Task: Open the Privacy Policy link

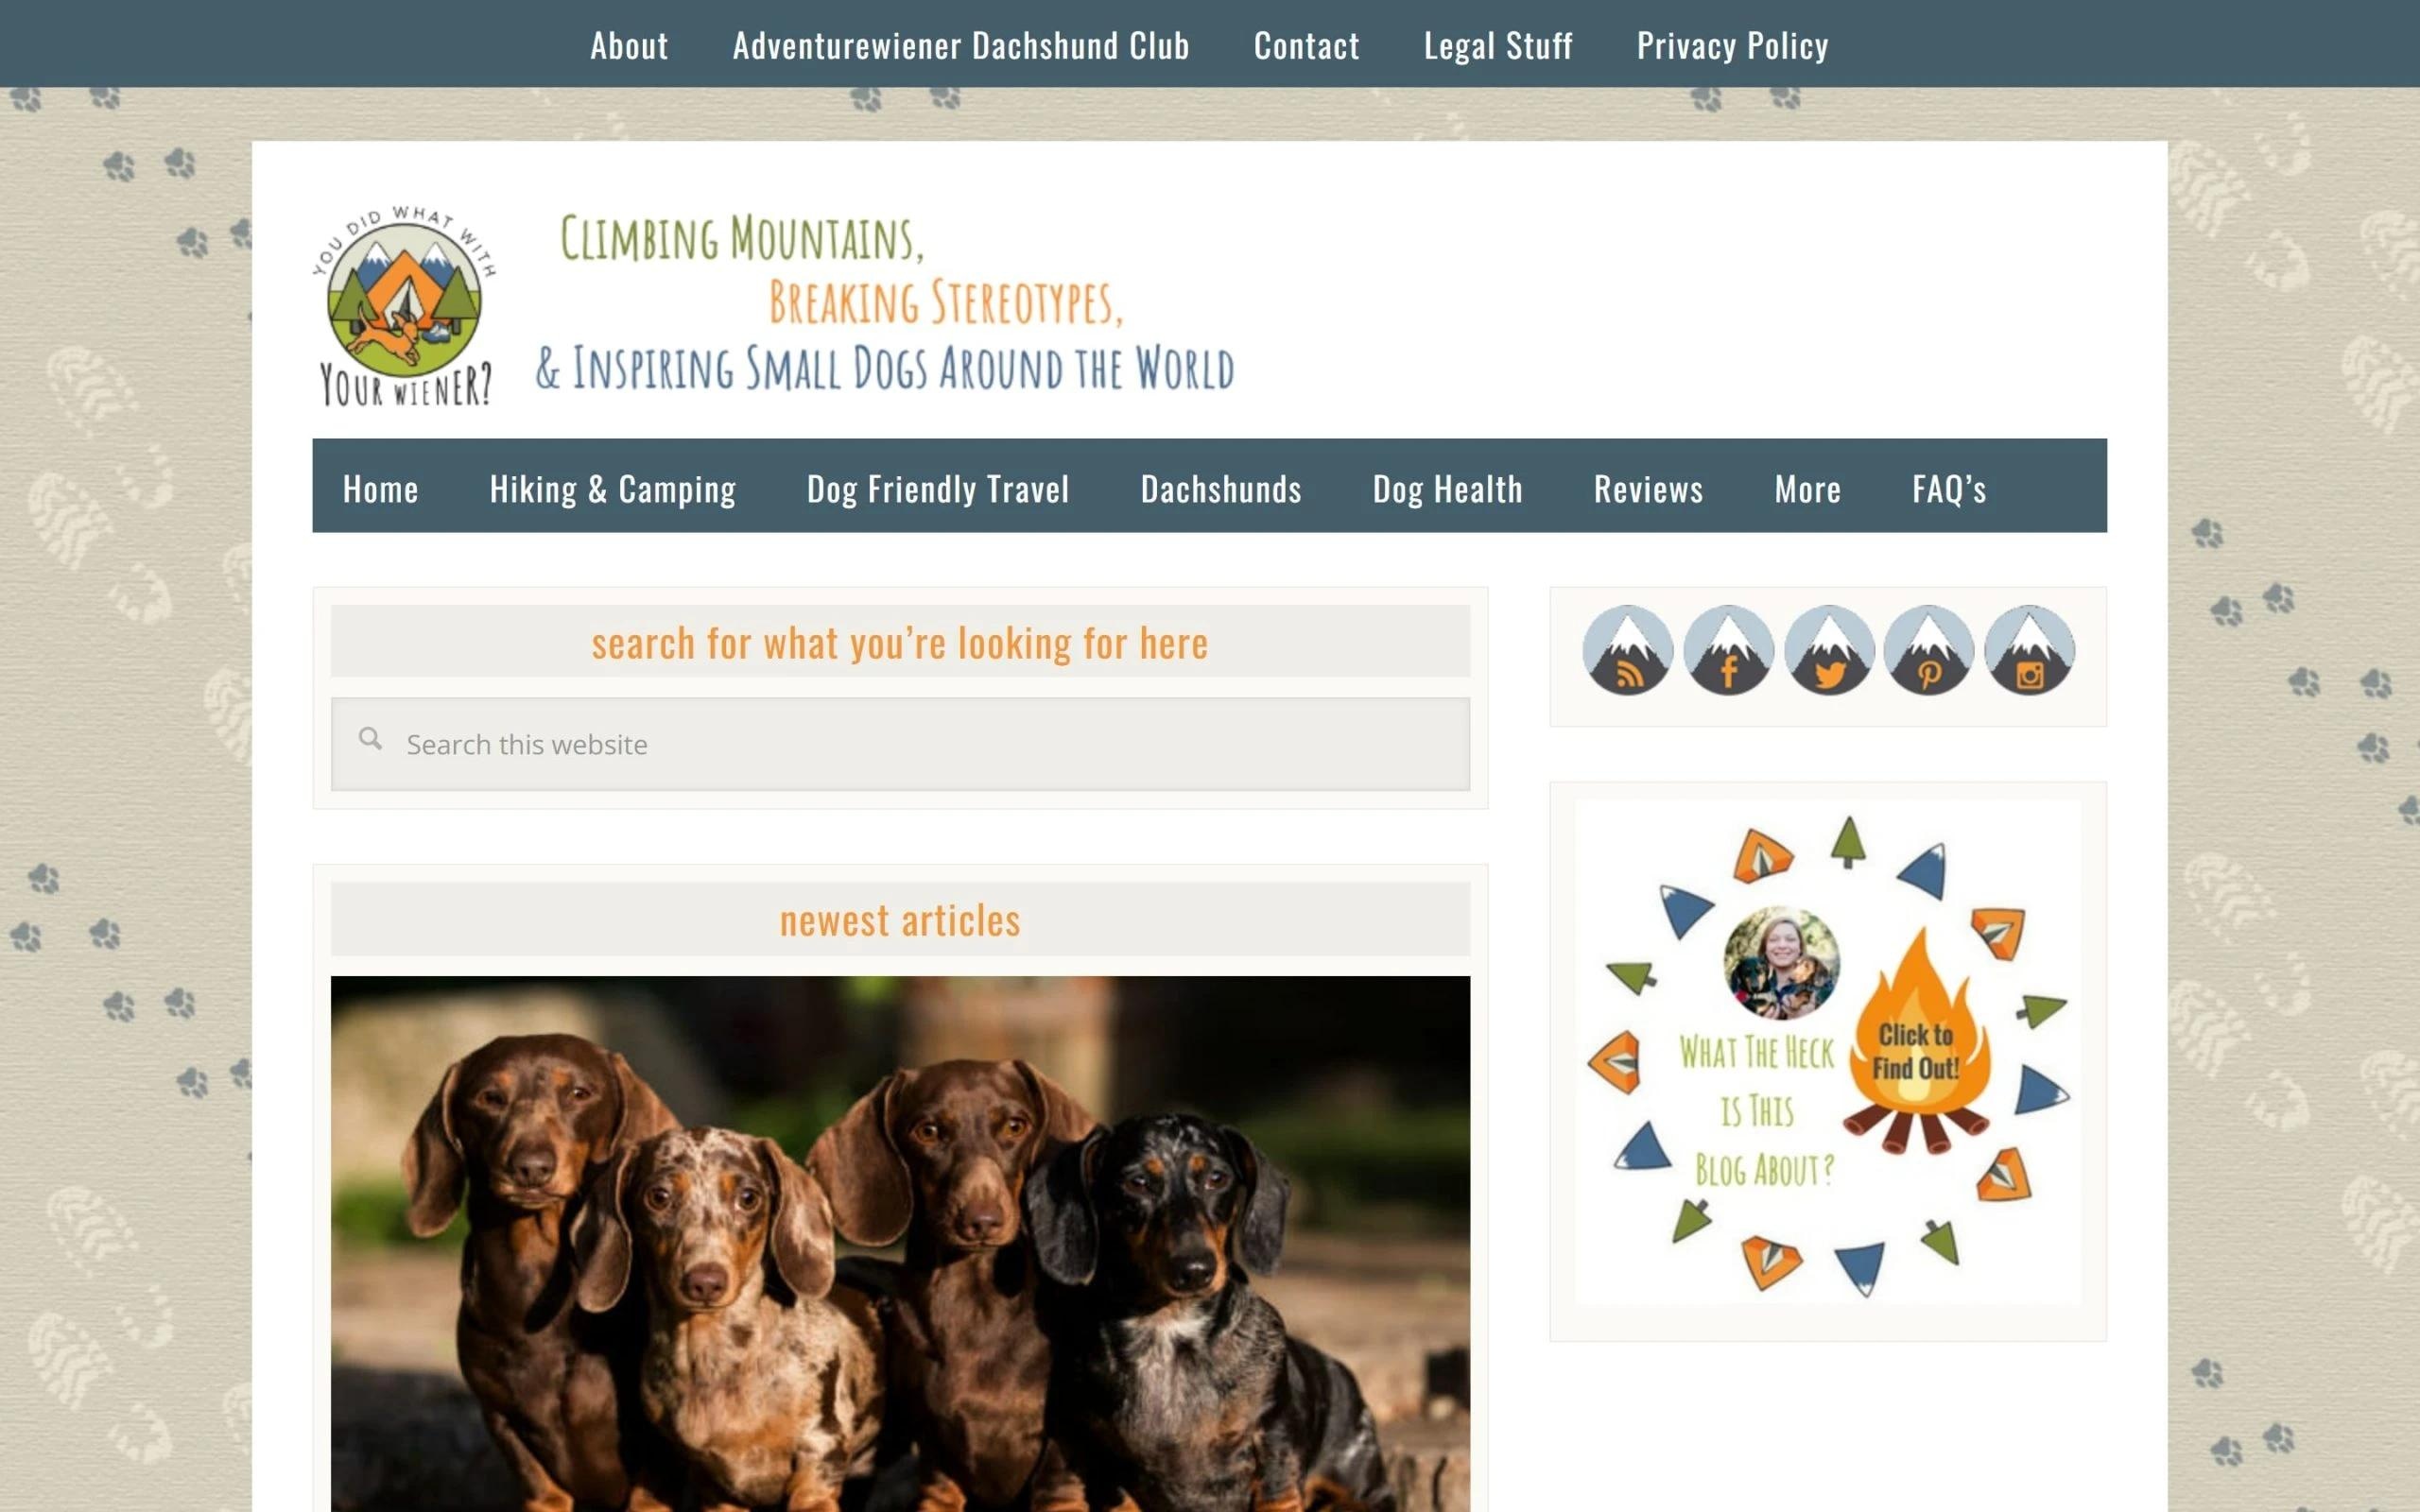Action: (x=1732, y=45)
